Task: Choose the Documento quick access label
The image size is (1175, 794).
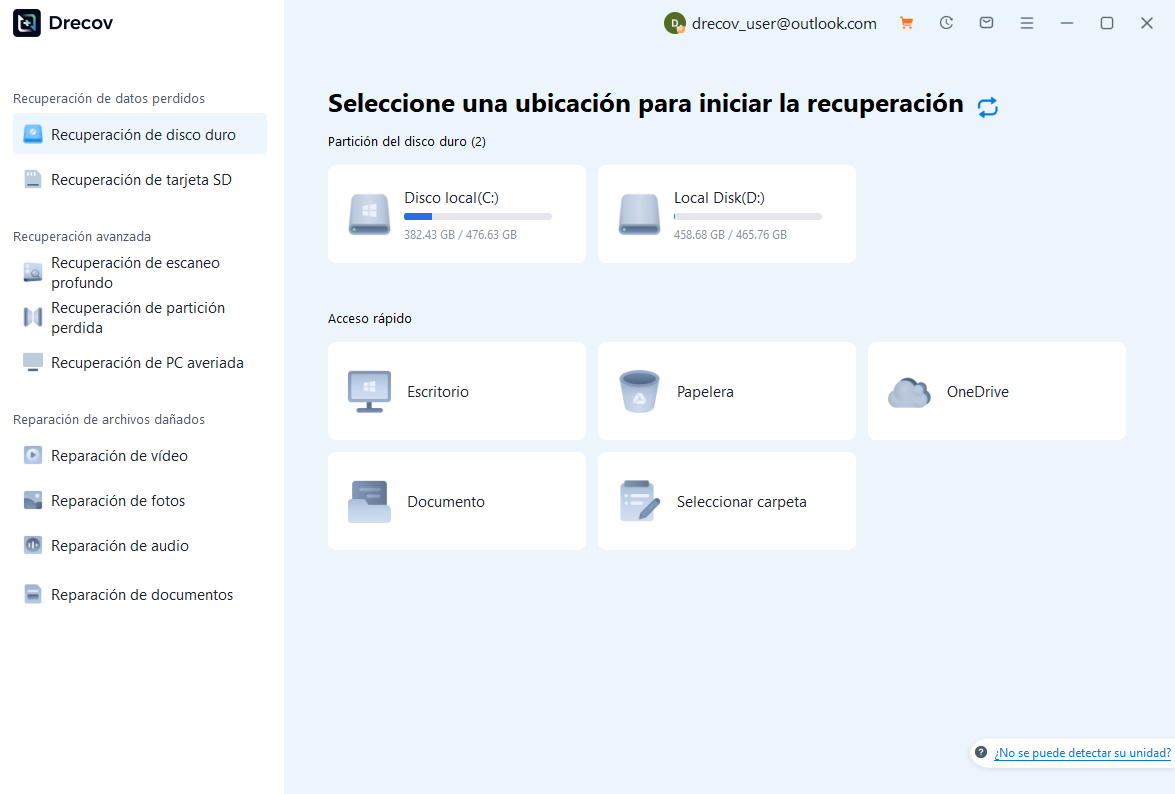Action: [x=446, y=502]
